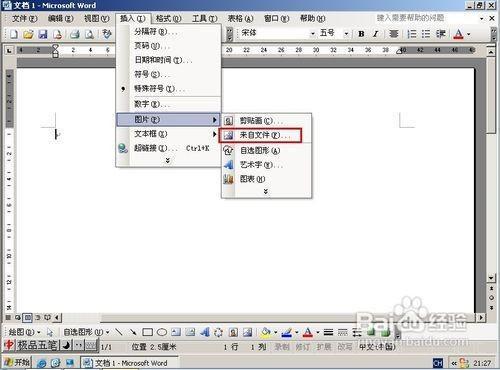Switch to Print Layout view button

pyautogui.click(x=27, y=318)
